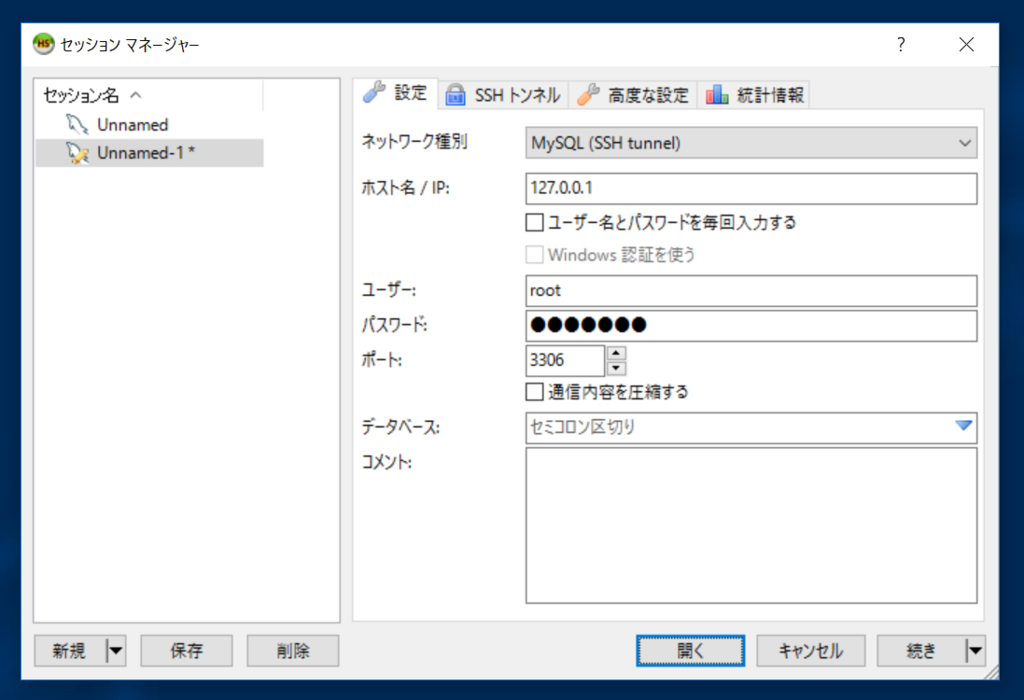Click the キャンセル button

tap(811, 650)
